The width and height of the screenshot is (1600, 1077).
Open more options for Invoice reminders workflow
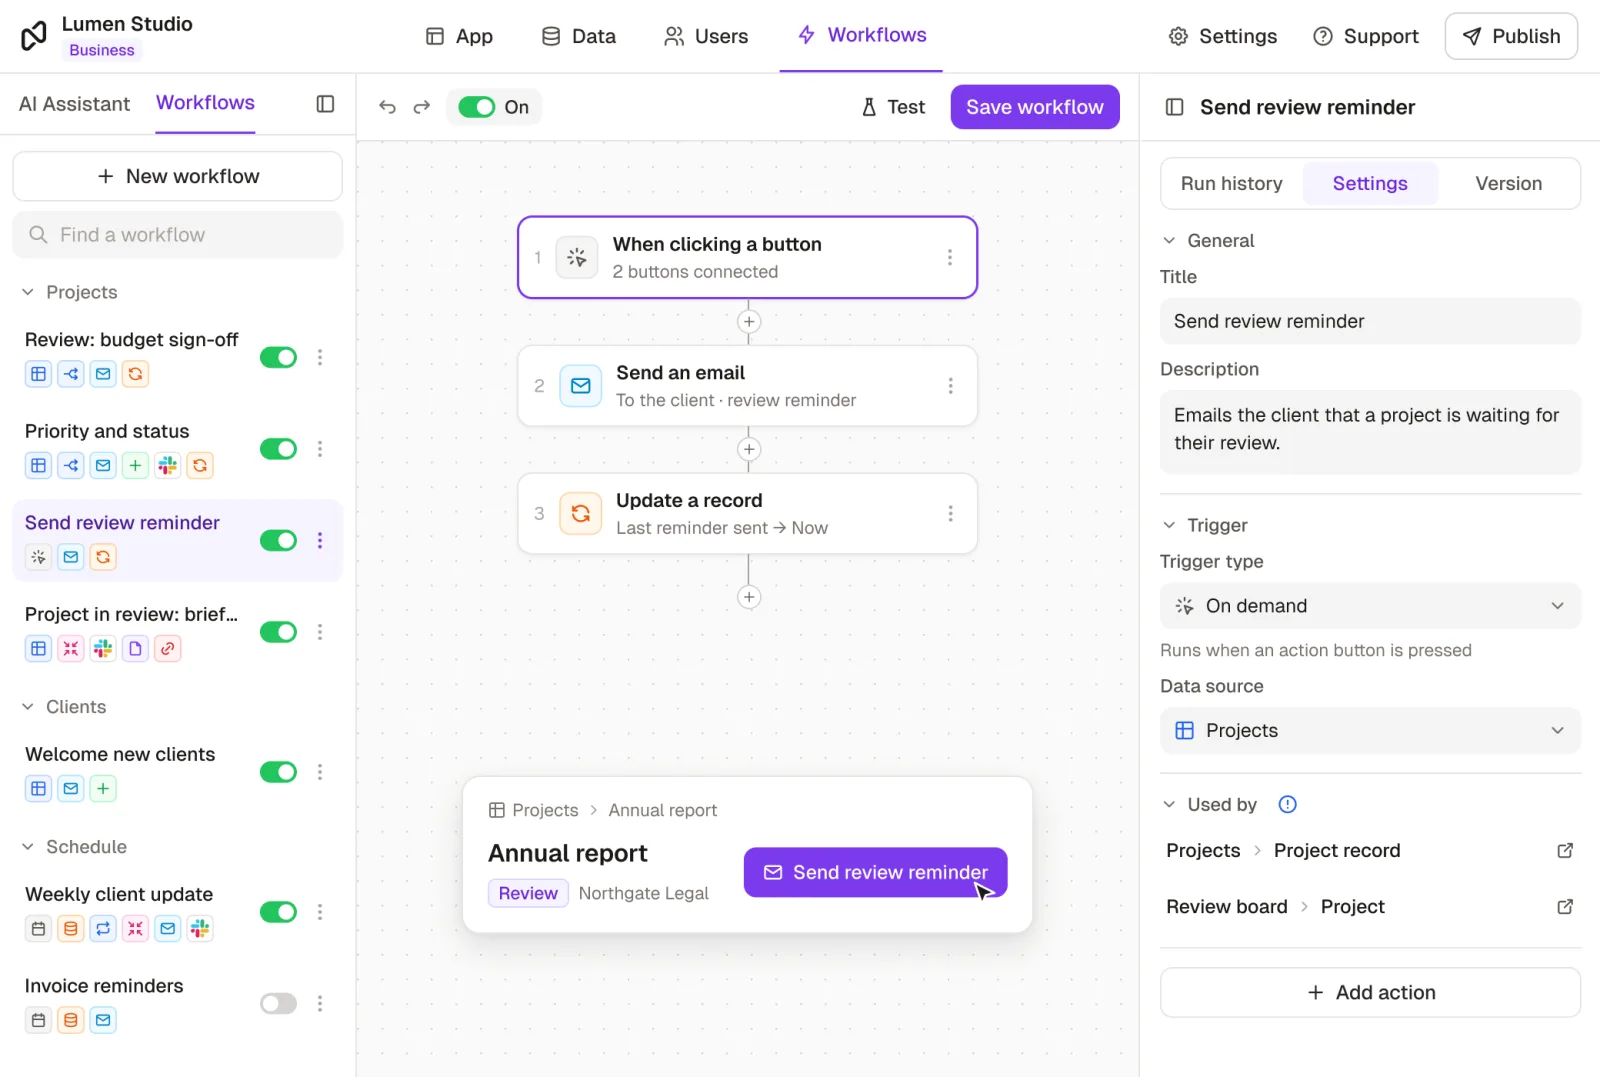tap(320, 1003)
